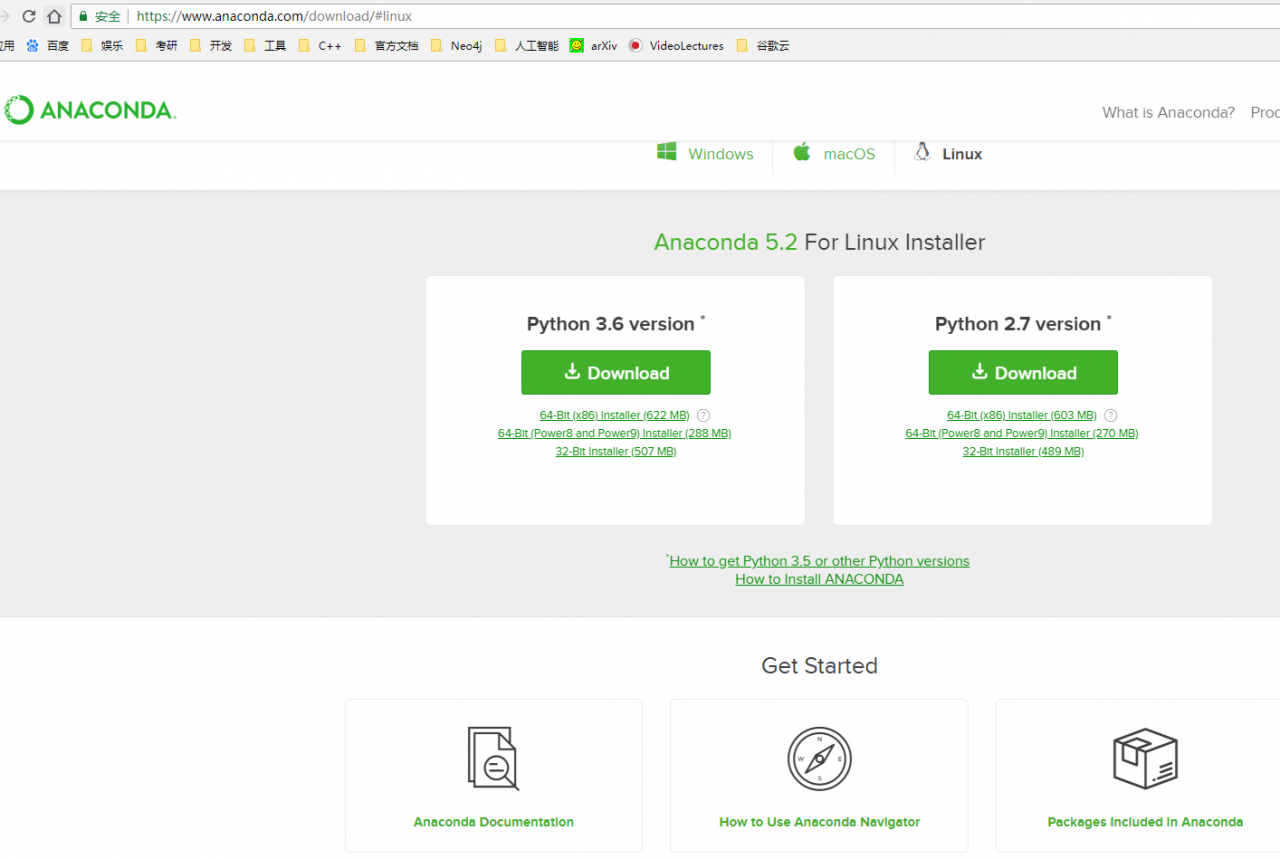
Task: Click the browser address bar URL
Action: point(274,16)
